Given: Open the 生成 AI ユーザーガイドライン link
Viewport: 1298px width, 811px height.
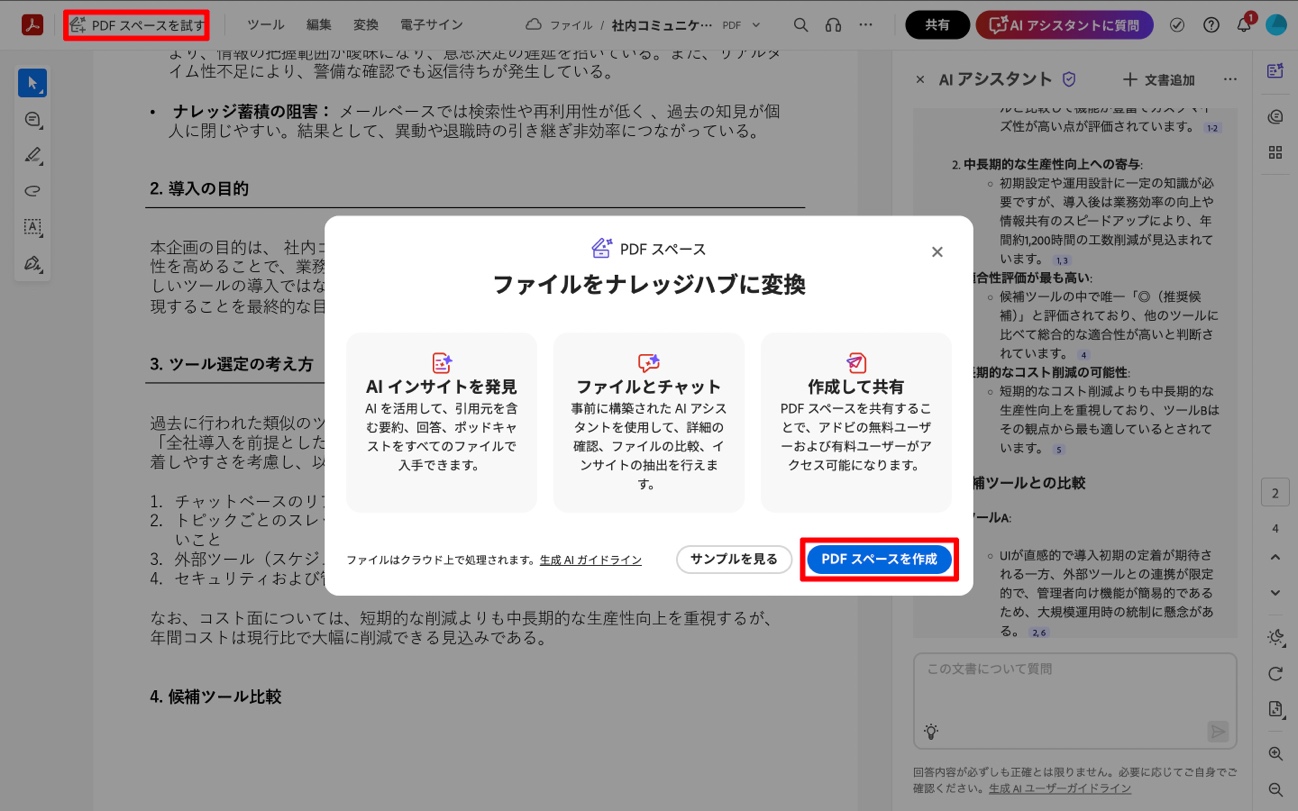Looking at the screenshot, I should coord(1060,788).
